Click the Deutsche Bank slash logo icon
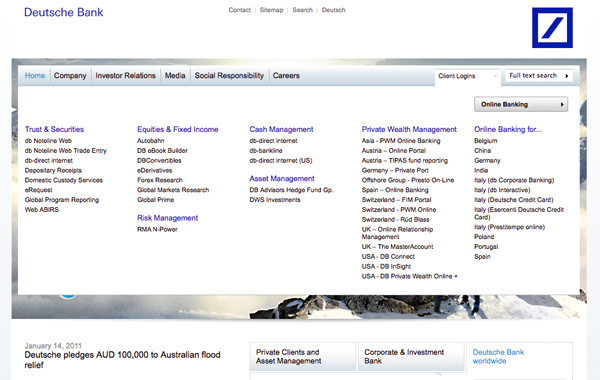600x380 pixels. 552,28
